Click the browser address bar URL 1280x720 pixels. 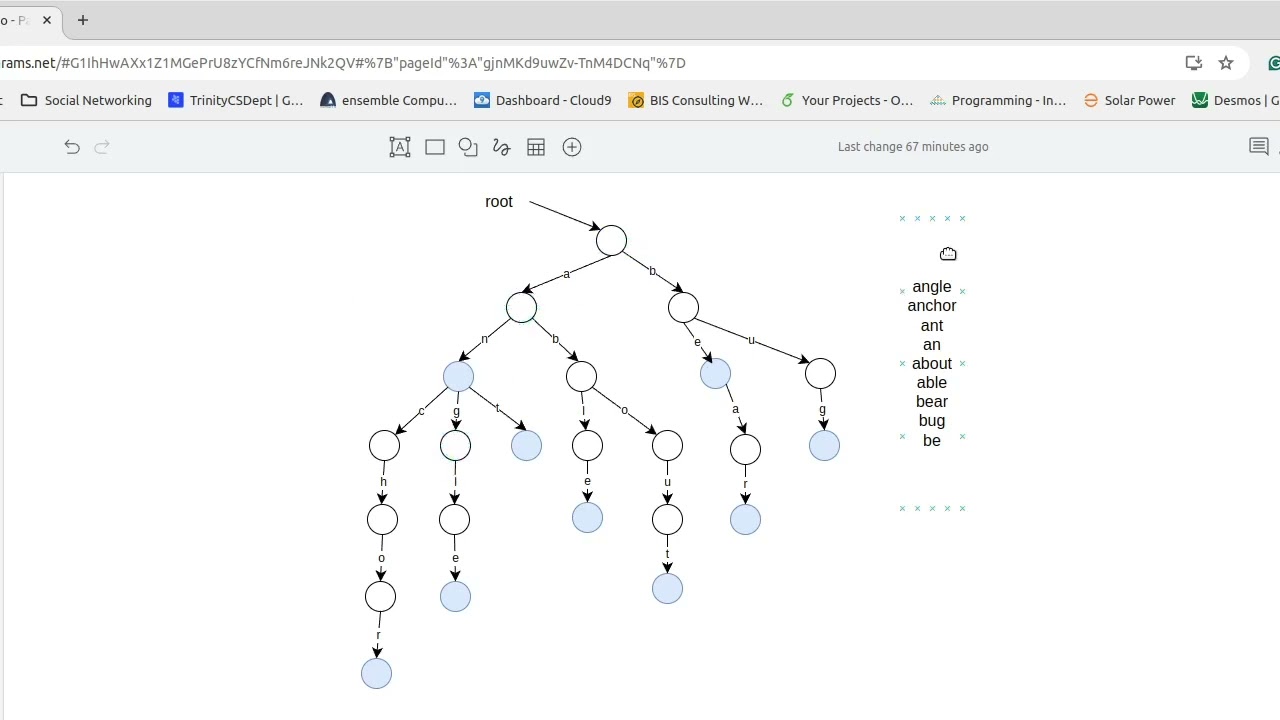[x=343, y=63]
